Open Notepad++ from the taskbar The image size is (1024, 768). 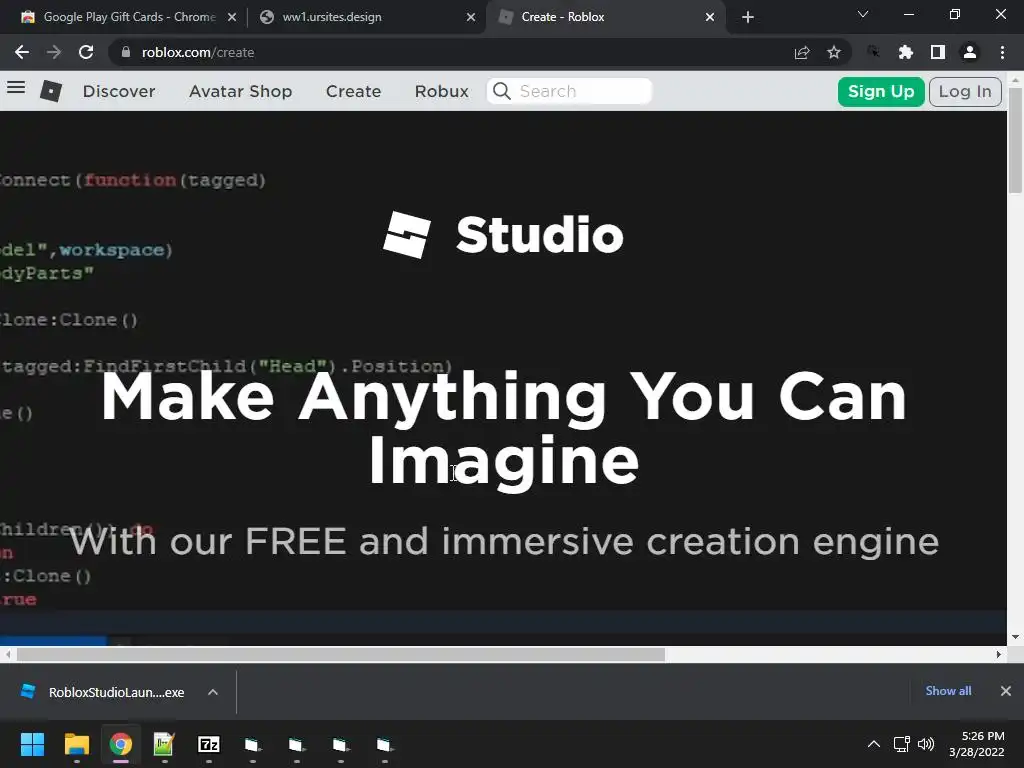click(x=164, y=744)
